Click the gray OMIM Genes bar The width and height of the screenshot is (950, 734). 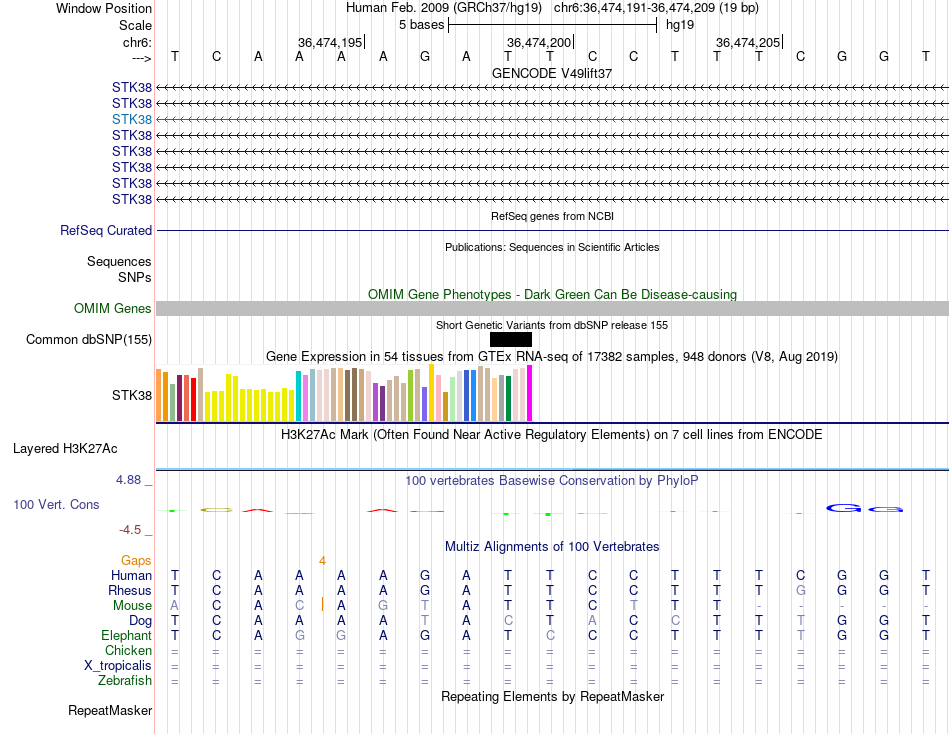552,309
